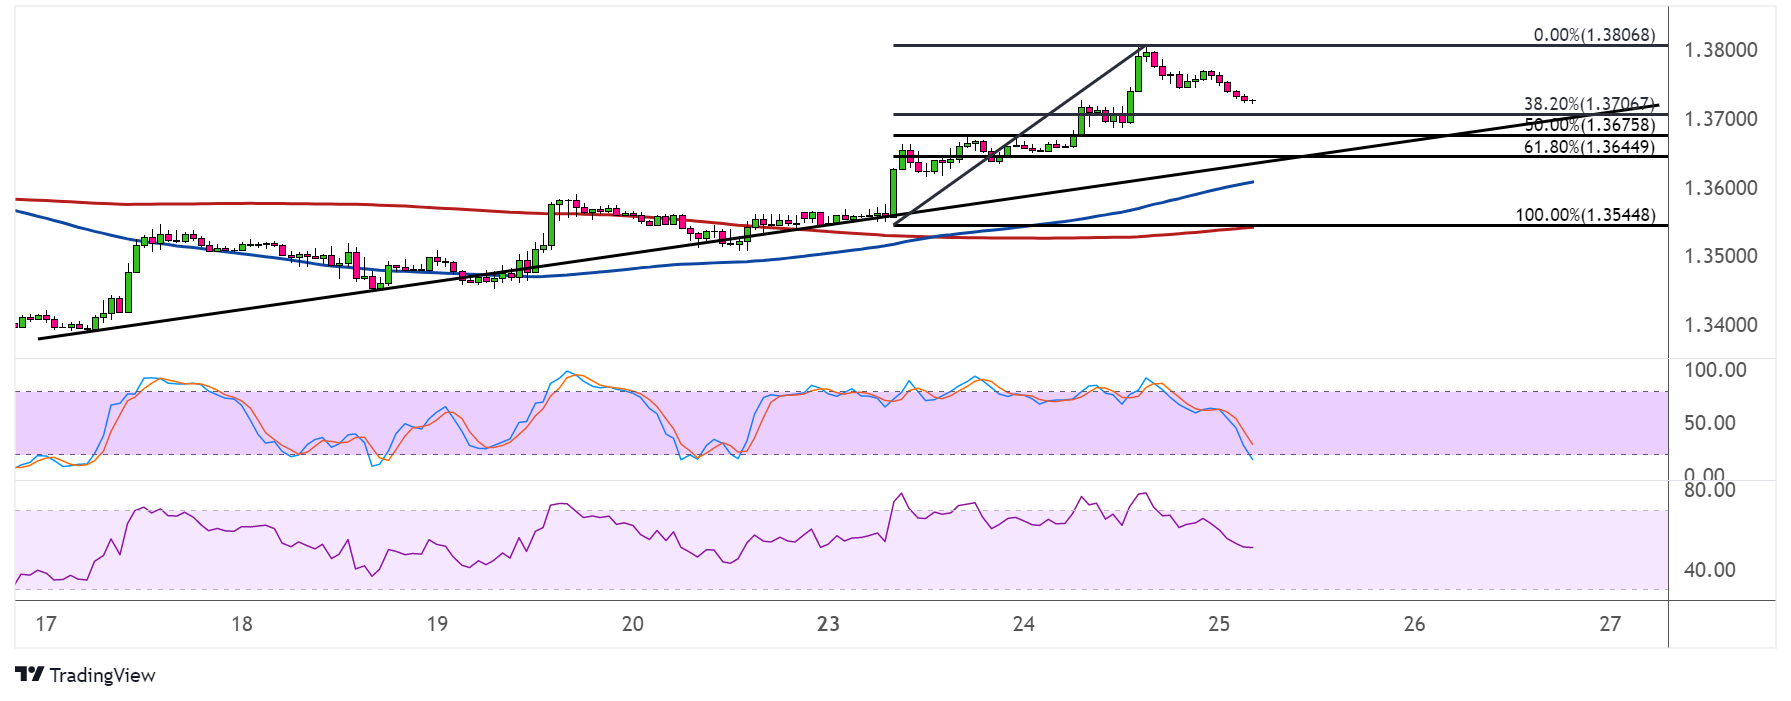Click the 38.20%(1.37067) Fibonacci label
Screen dimensions: 1791x701
1588,104
